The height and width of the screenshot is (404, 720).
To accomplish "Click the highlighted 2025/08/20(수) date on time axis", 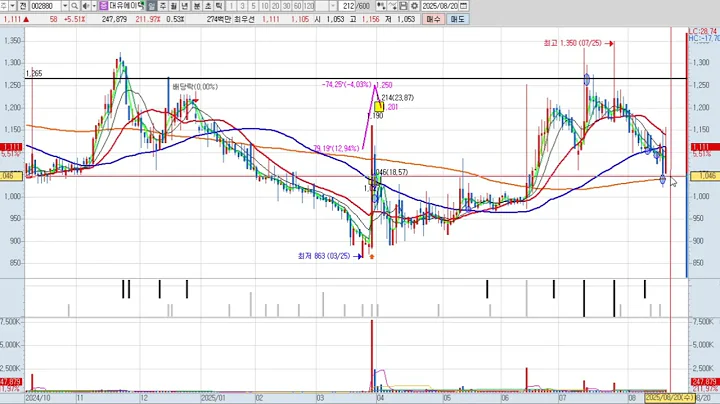I will pyautogui.click(x=669, y=398).
